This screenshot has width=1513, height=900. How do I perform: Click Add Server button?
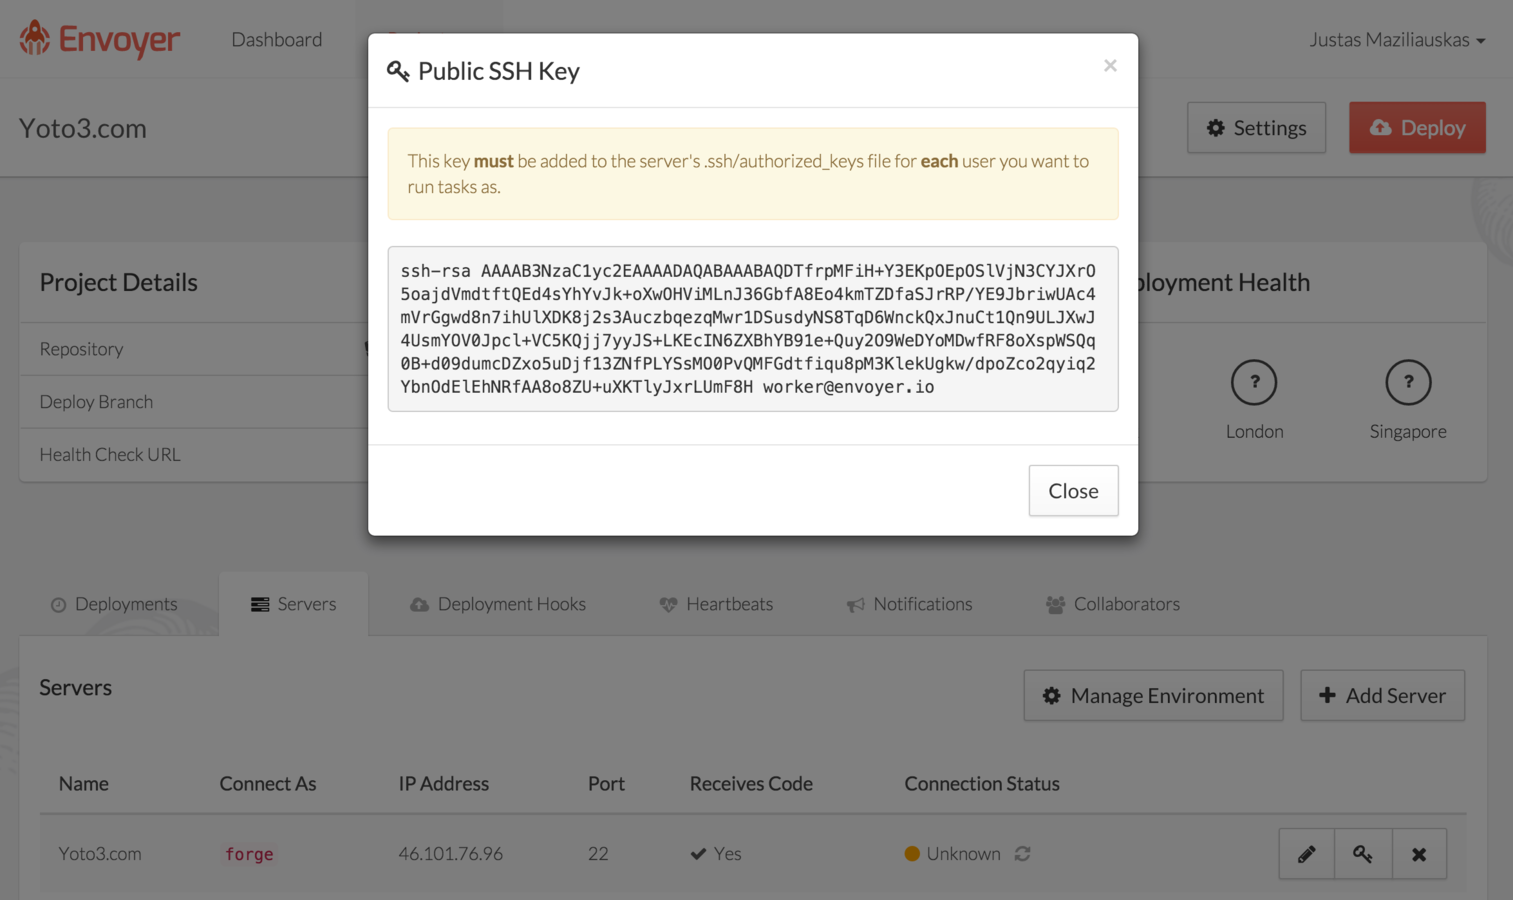1382,695
